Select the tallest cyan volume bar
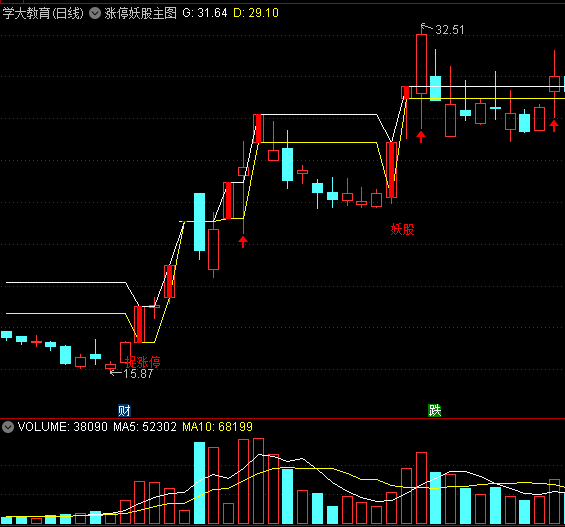 click(199, 483)
